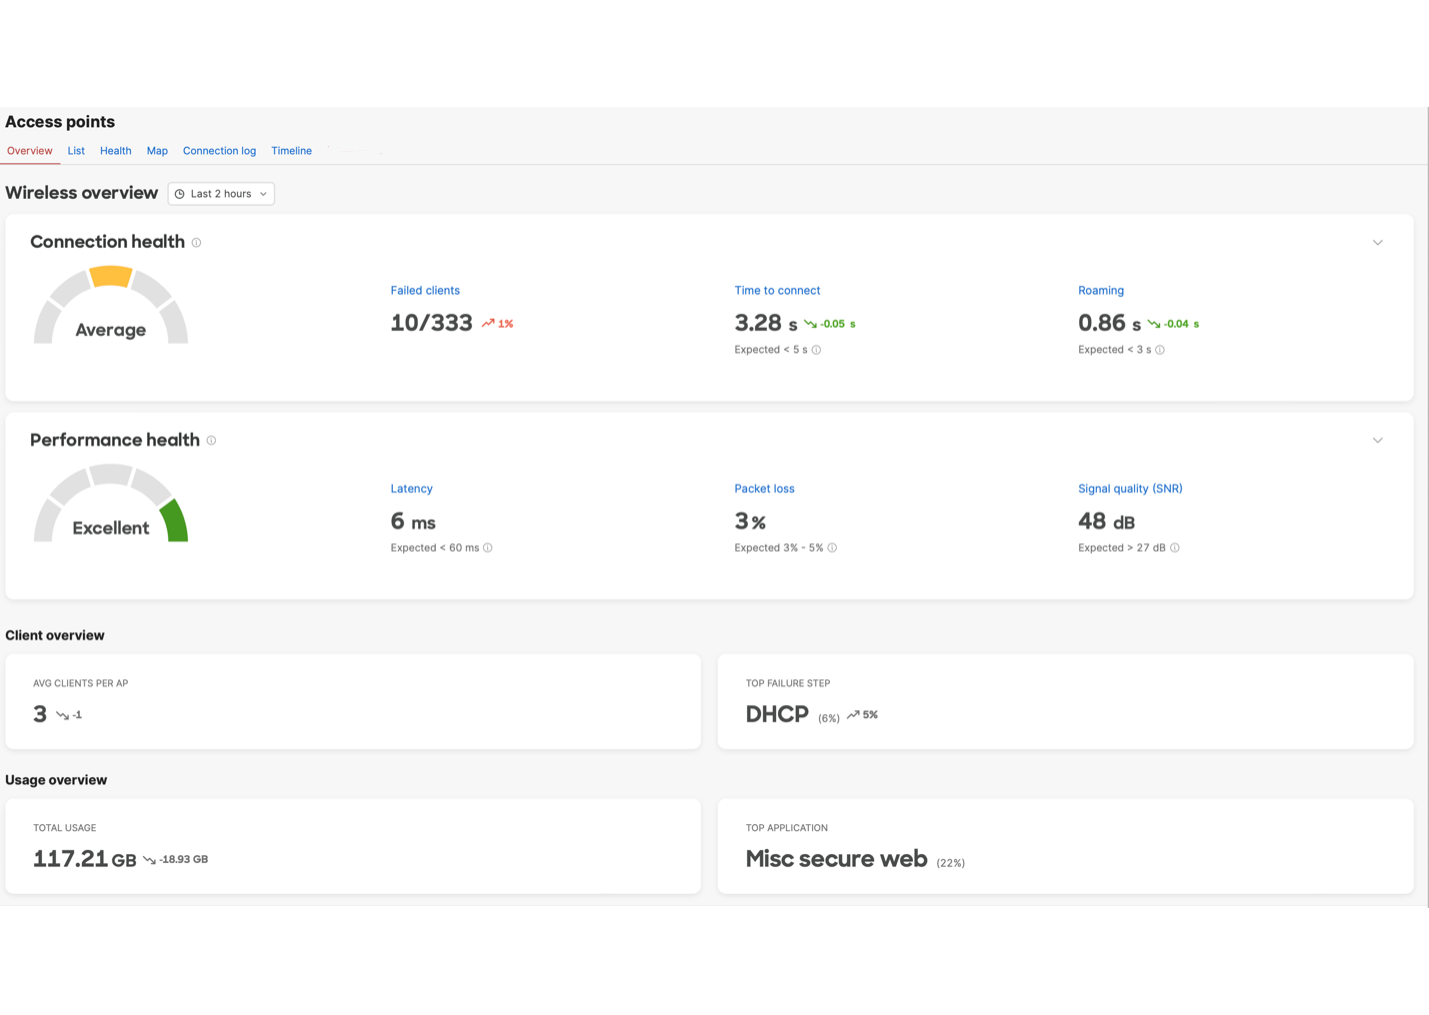The height and width of the screenshot is (1015, 1429).
Task: Switch to the Map tab
Action: click(x=157, y=151)
